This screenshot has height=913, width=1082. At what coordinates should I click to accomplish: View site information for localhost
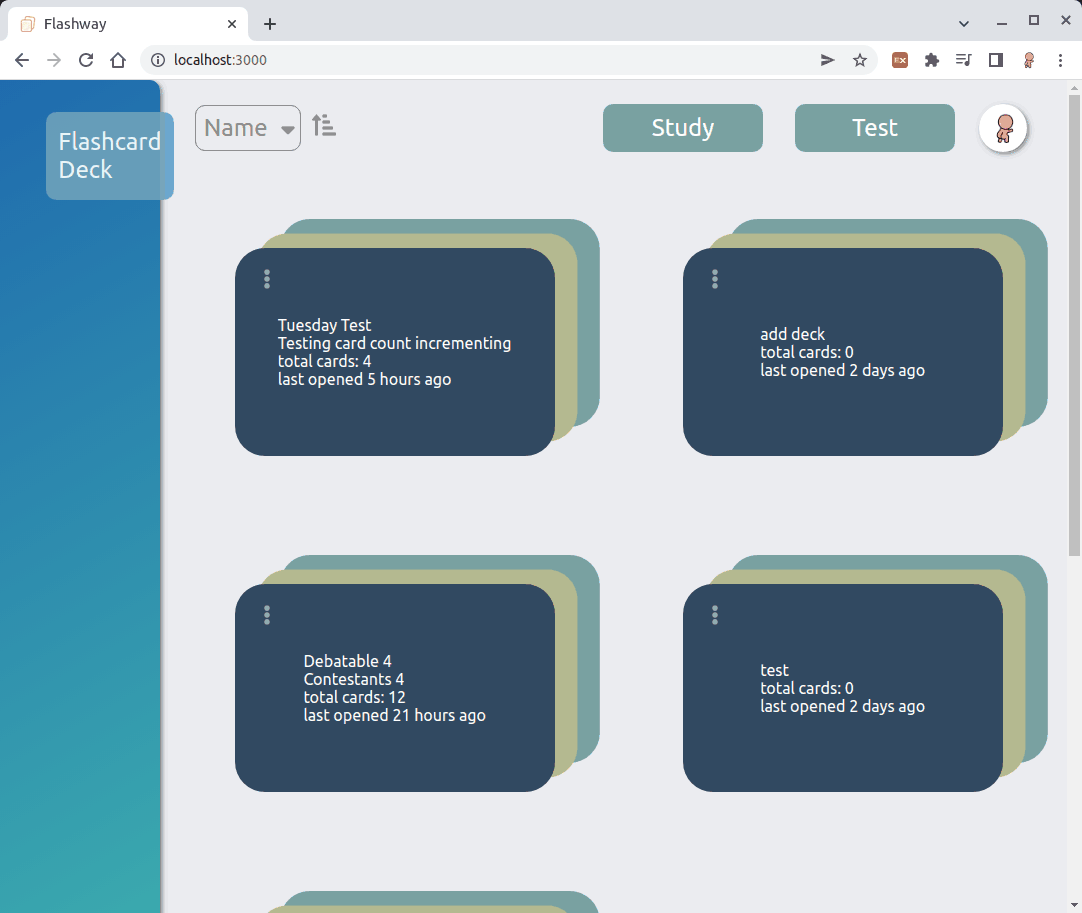tap(158, 60)
